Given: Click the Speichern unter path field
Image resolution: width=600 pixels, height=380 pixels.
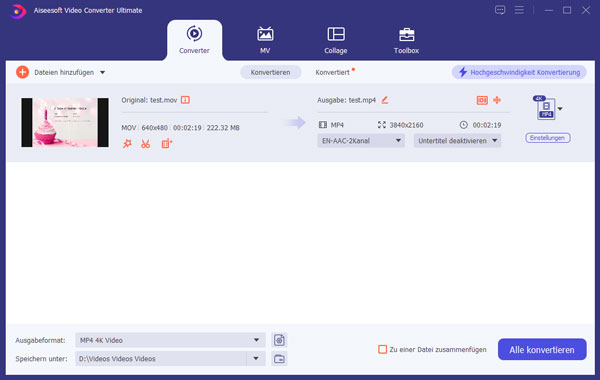Looking at the screenshot, I should pyautogui.click(x=161, y=359).
